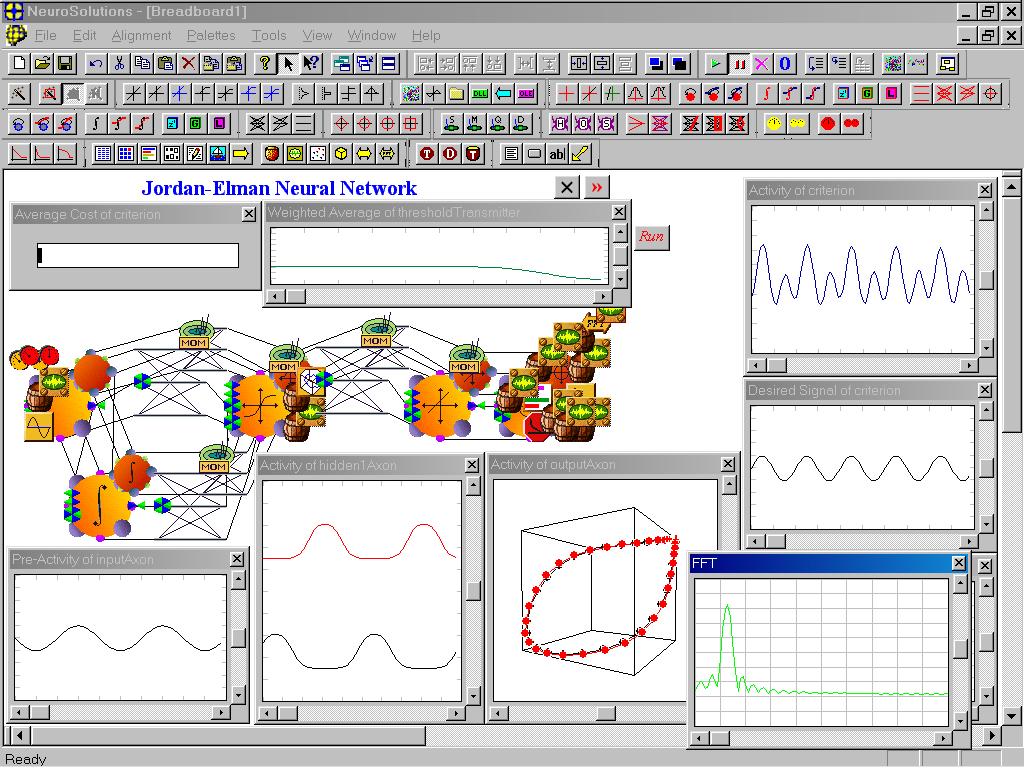Viewport: 1024px width, 768px height.
Task: Select the magenta OLE component icon
Action: coord(526,93)
